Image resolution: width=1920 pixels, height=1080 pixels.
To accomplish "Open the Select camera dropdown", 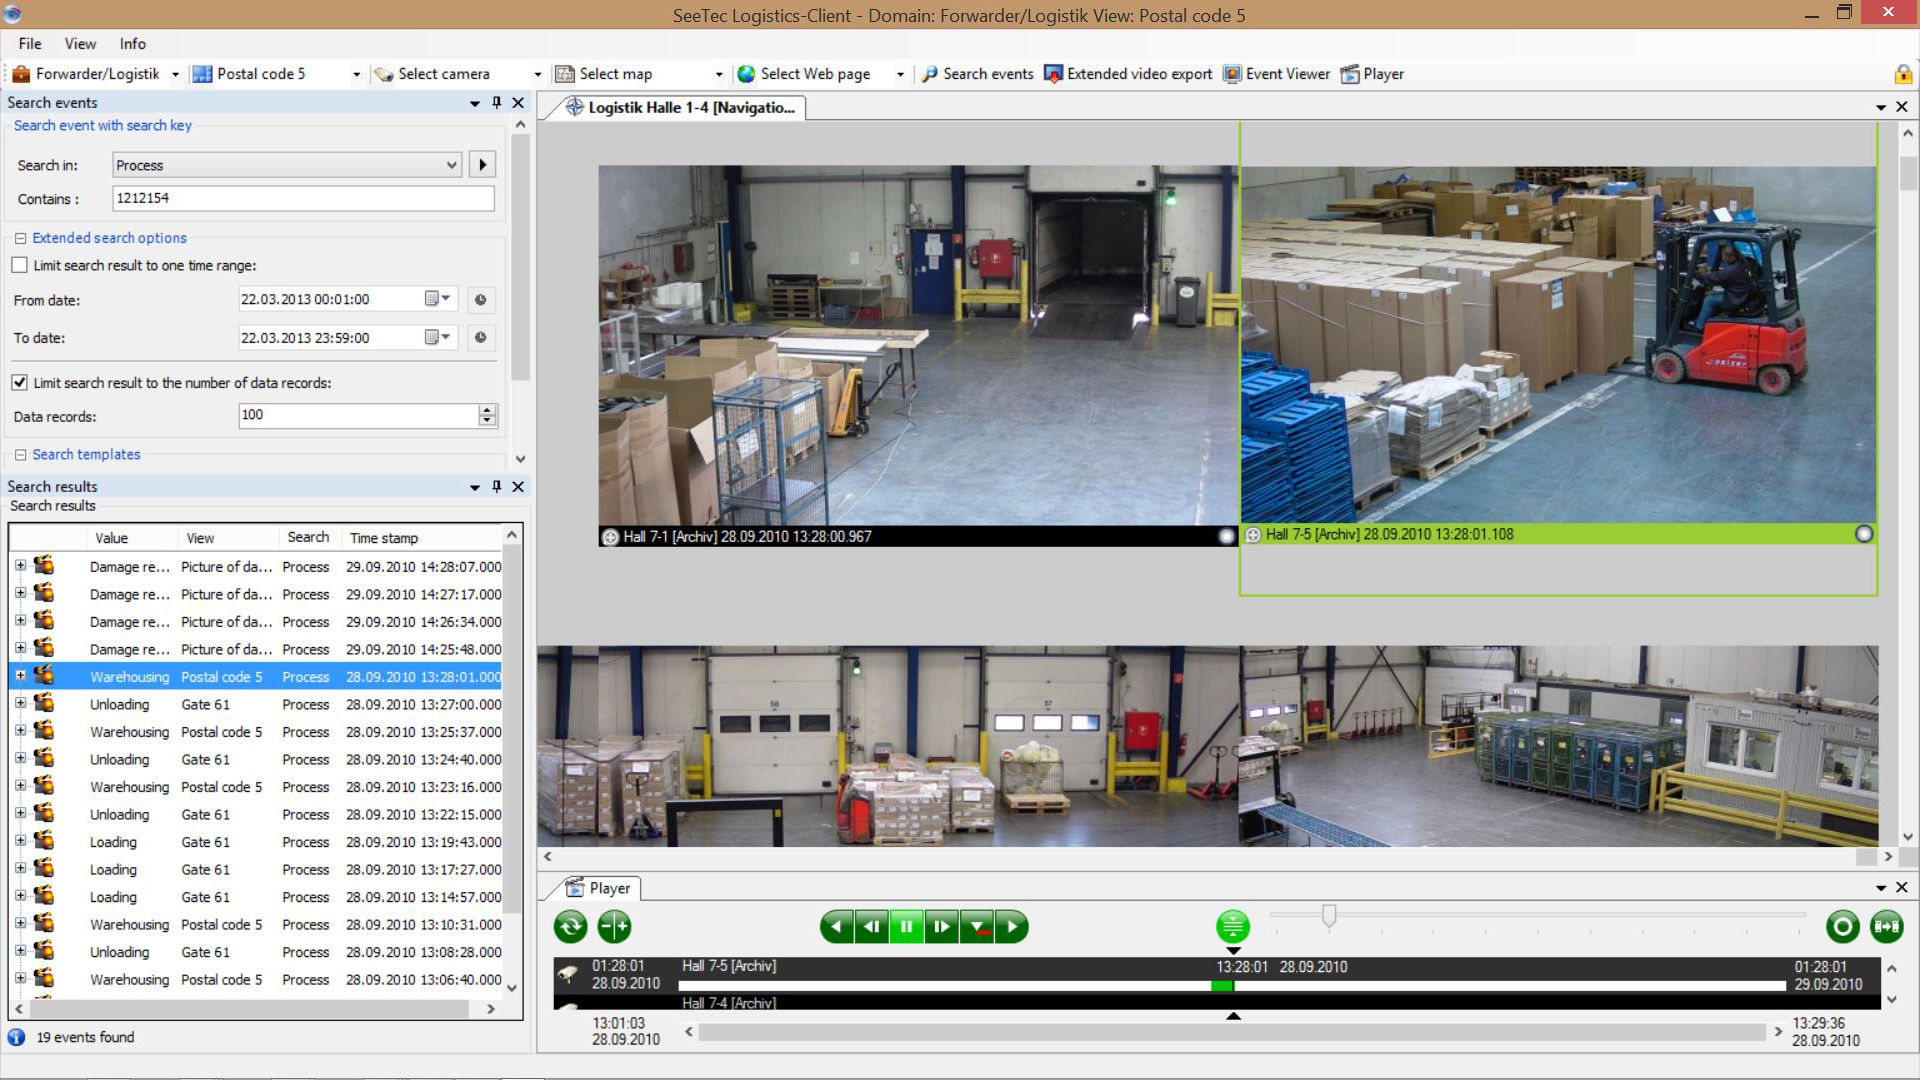I will 537,74.
